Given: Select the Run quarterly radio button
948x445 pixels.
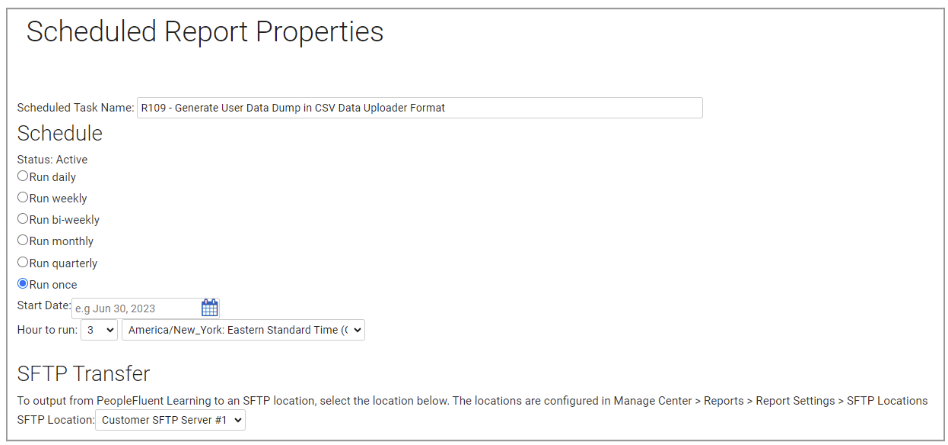Looking at the screenshot, I should (x=22, y=262).
